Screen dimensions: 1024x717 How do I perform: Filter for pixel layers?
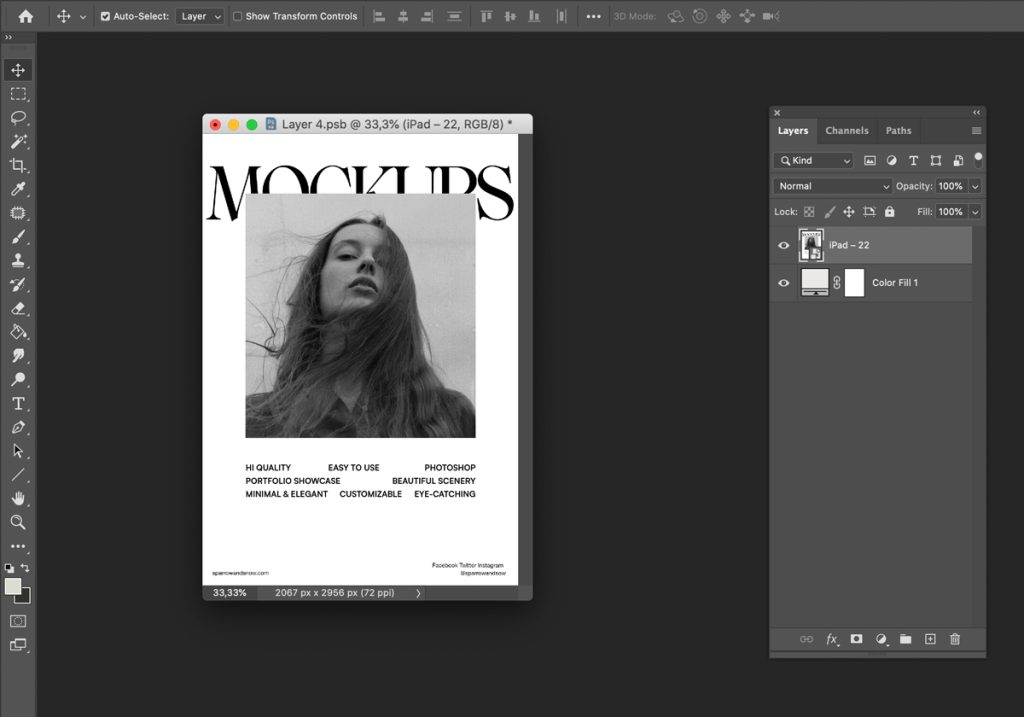(x=870, y=161)
